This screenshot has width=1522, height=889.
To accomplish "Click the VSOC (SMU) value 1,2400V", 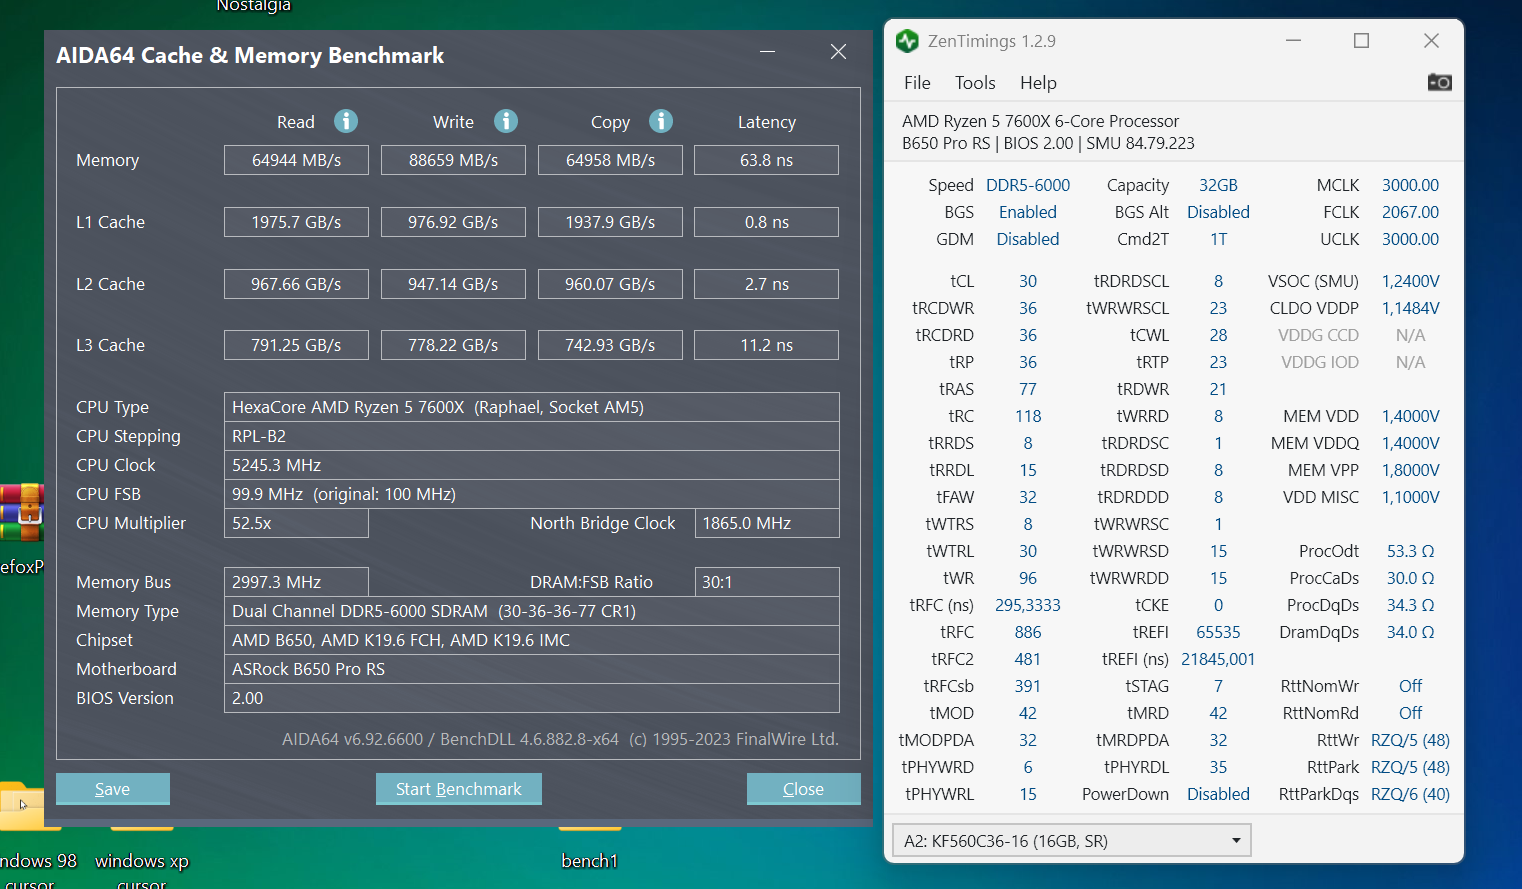I will pyautogui.click(x=1411, y=281).
